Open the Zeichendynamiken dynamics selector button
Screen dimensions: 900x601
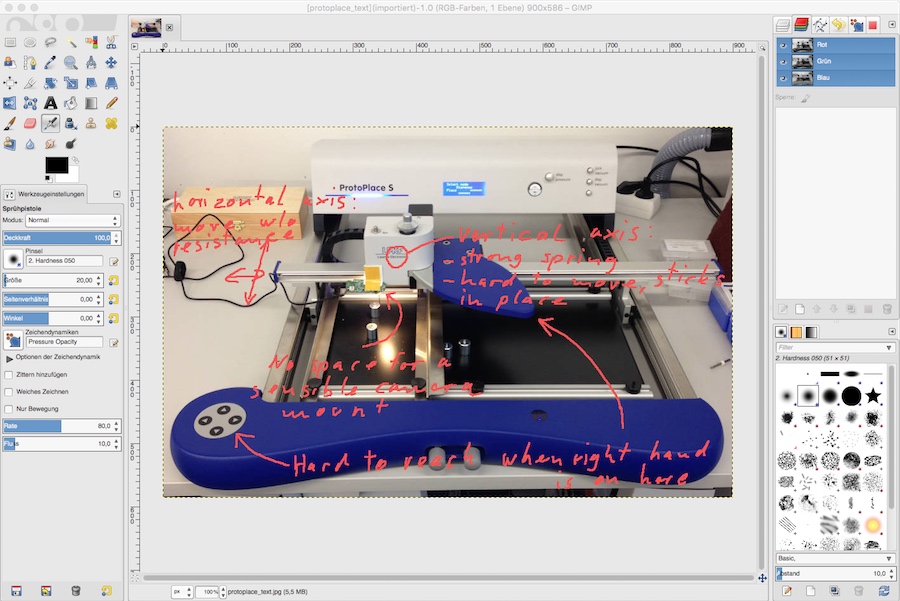pyautogui.click(x=13, y=340)
